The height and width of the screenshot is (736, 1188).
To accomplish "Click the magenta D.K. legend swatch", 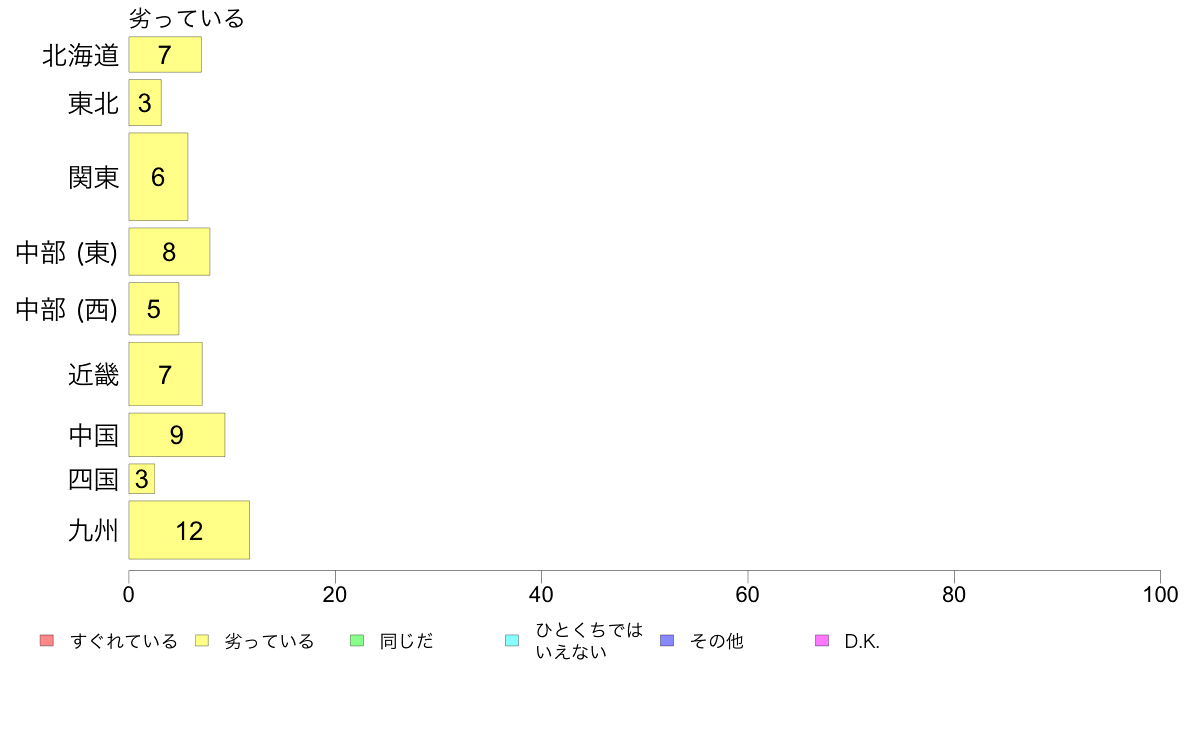I will pos(822,640).
